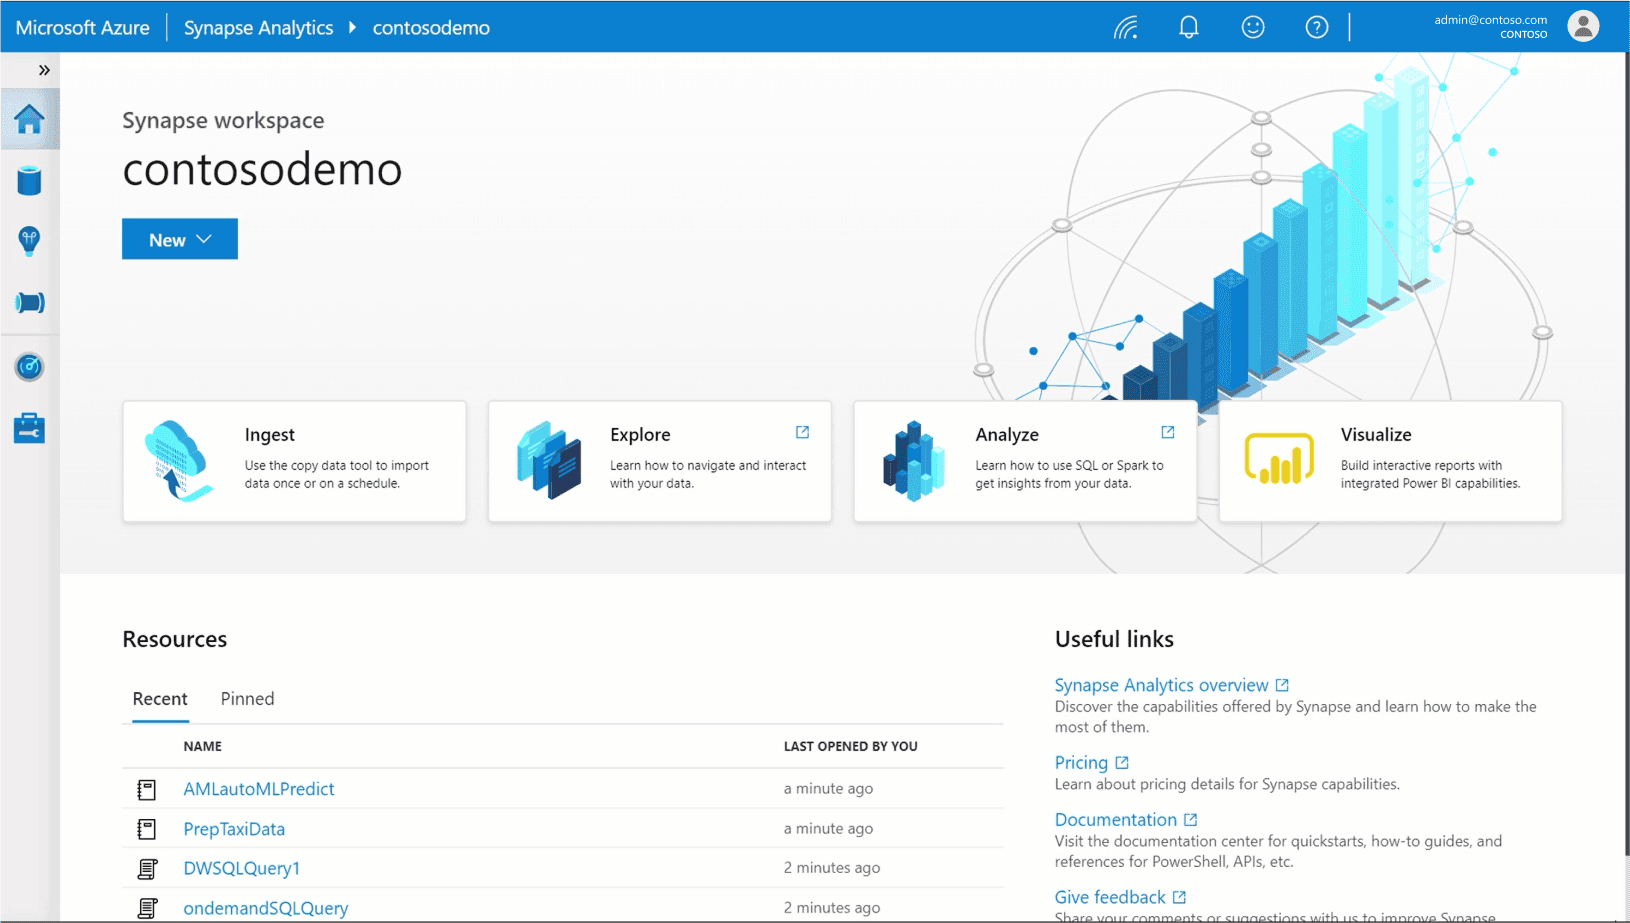Open the Manage hub
This screenshot has height=923, width=1630.
tap(29, 428)
